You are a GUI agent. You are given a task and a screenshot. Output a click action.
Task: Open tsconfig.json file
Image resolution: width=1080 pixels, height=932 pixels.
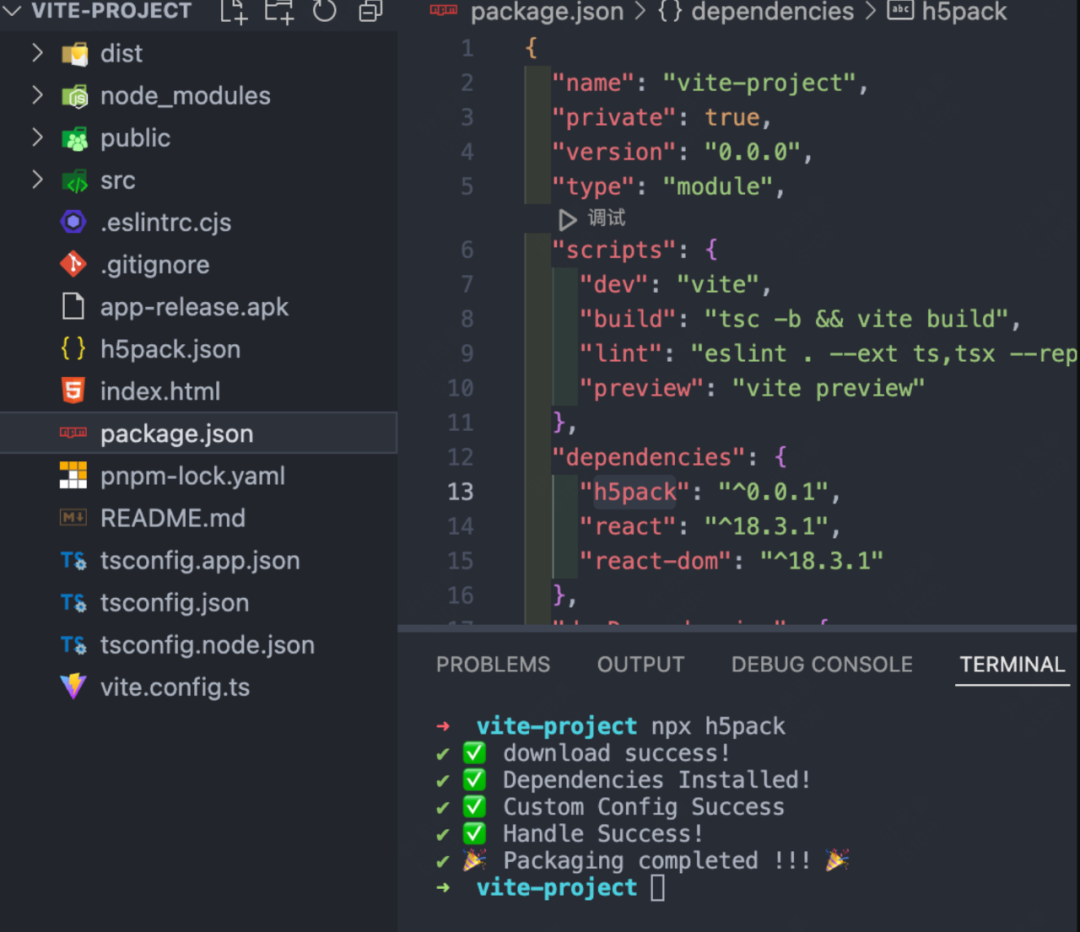click(x=175, y=603)
